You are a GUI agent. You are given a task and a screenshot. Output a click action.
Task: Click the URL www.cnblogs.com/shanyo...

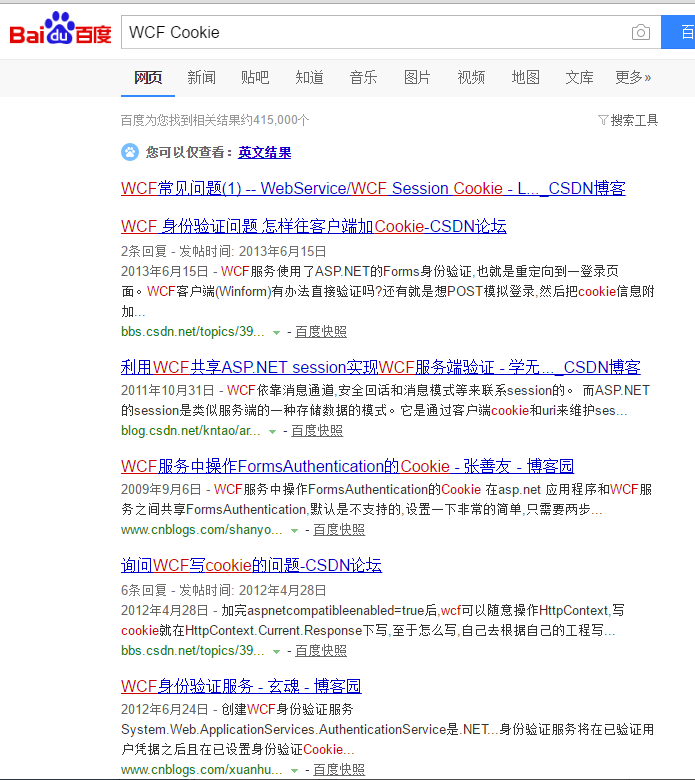pyautogui.click(x=201, y=530)
